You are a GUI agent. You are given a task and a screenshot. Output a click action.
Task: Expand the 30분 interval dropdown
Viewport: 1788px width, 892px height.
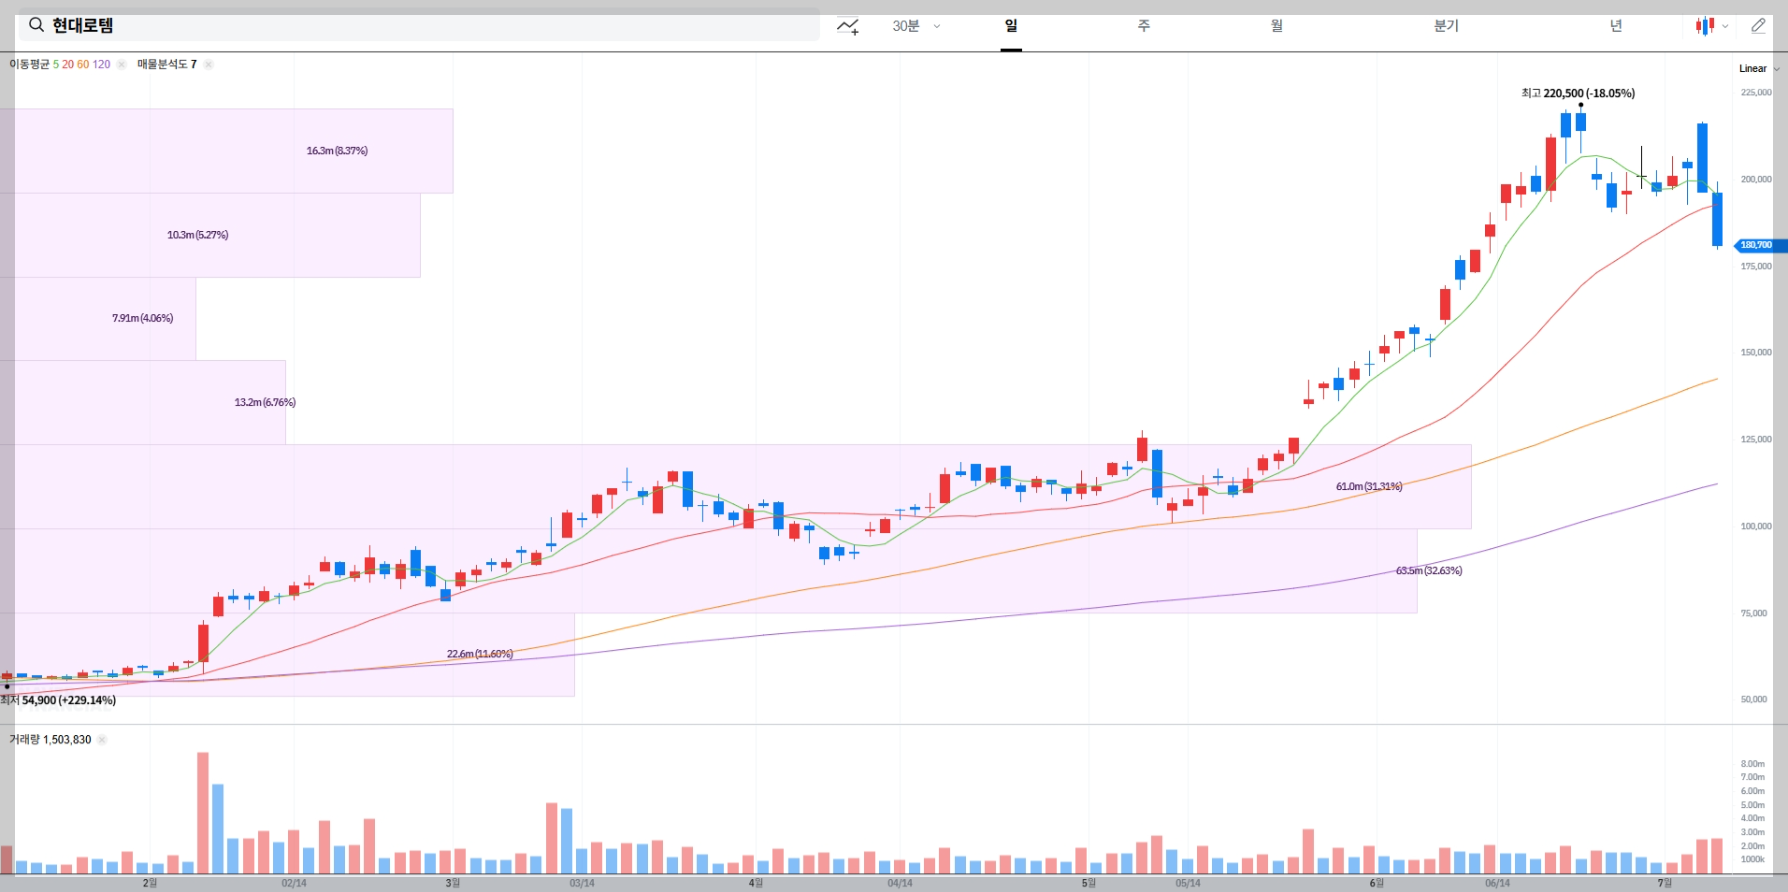click(916, 26)
